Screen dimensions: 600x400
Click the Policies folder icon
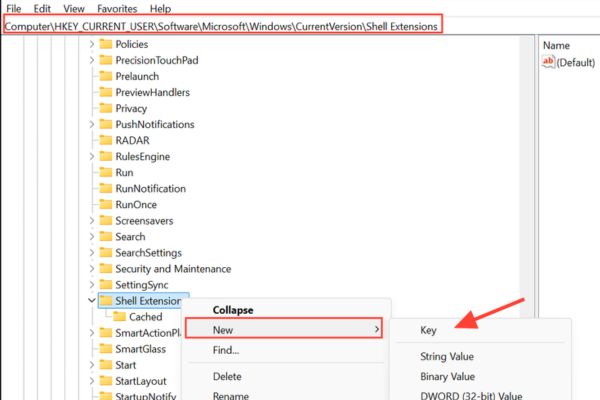pos(106,45)
